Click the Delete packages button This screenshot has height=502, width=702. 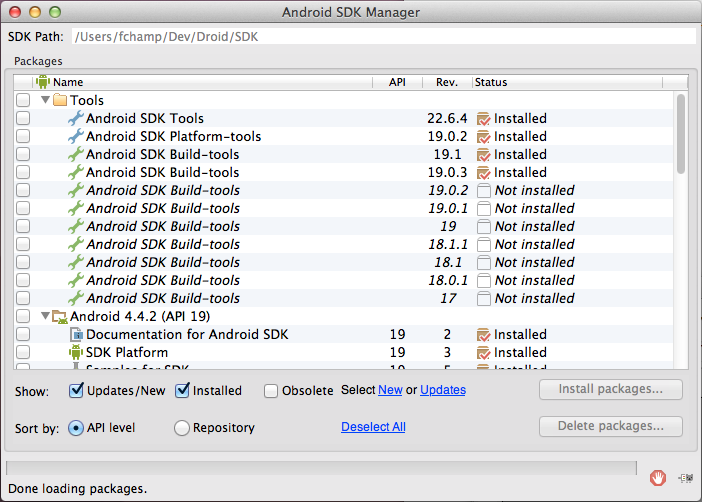tap(611, 426)
